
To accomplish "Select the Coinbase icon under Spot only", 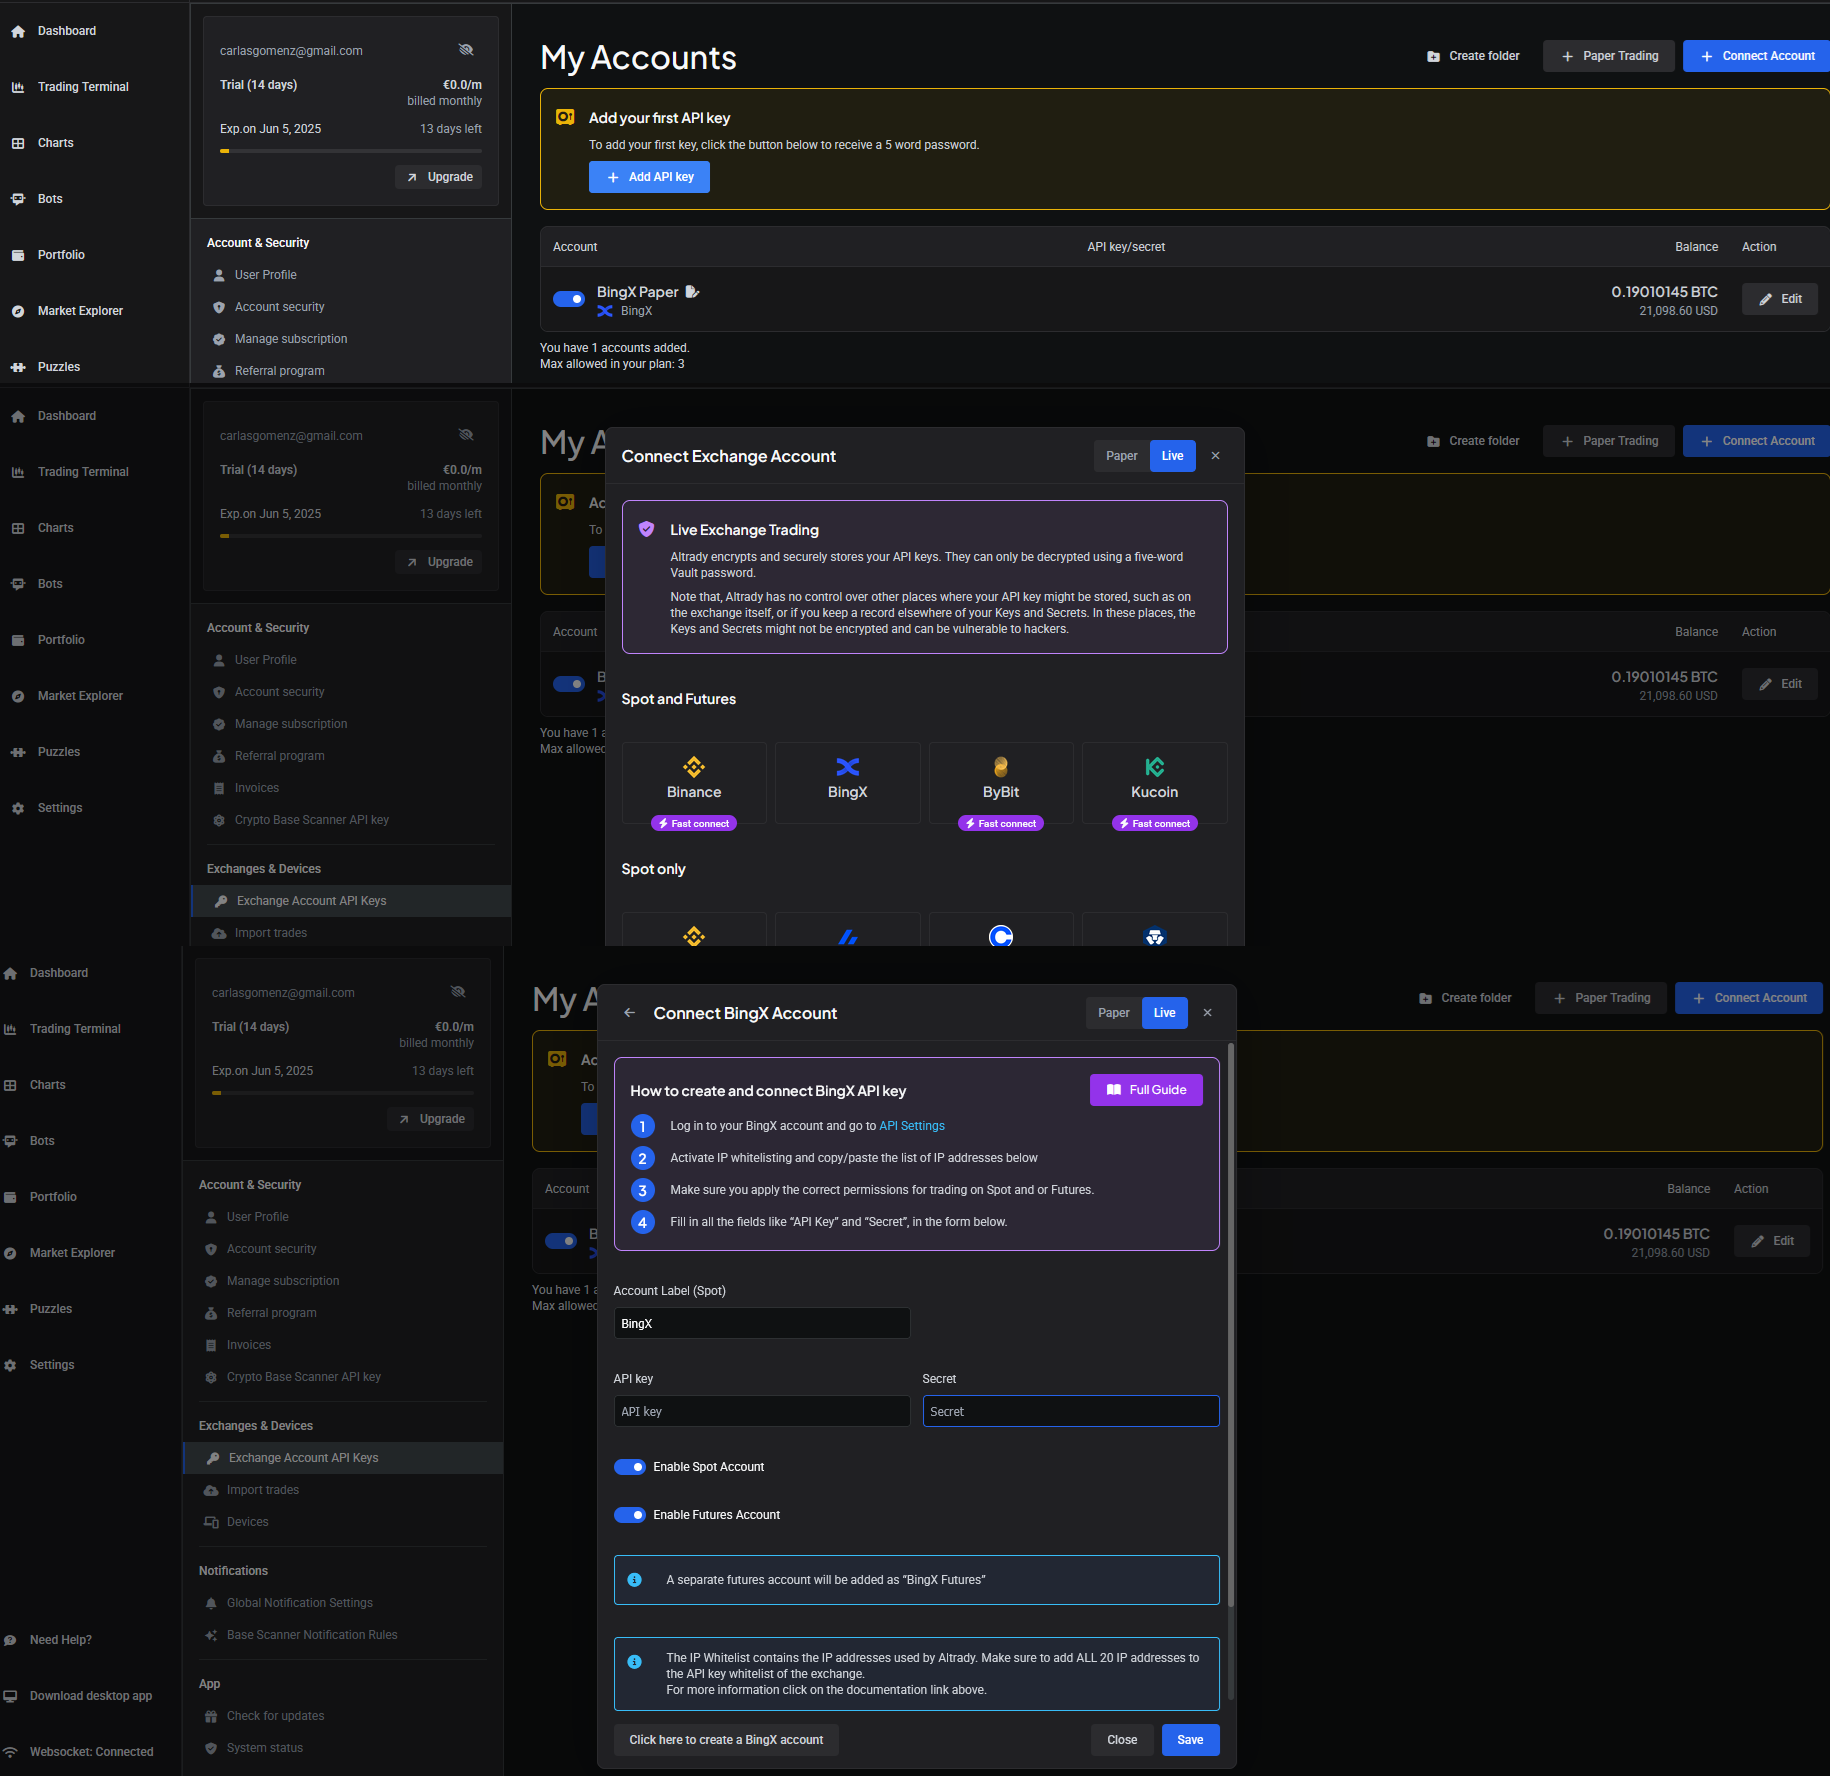I will [x=1001, y=935].
